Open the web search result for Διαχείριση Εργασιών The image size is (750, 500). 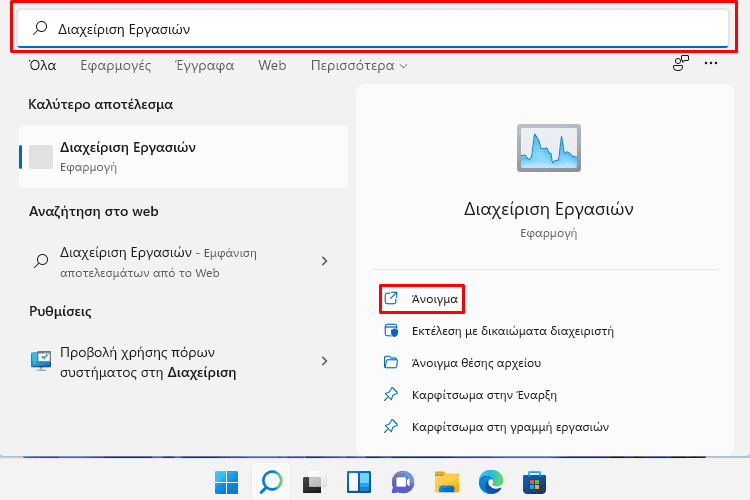pos(183,262)
